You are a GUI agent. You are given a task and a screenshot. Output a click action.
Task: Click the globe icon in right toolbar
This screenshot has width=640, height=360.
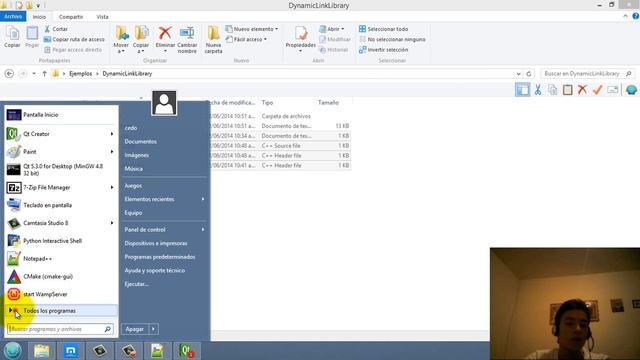[x=631, y=90]
